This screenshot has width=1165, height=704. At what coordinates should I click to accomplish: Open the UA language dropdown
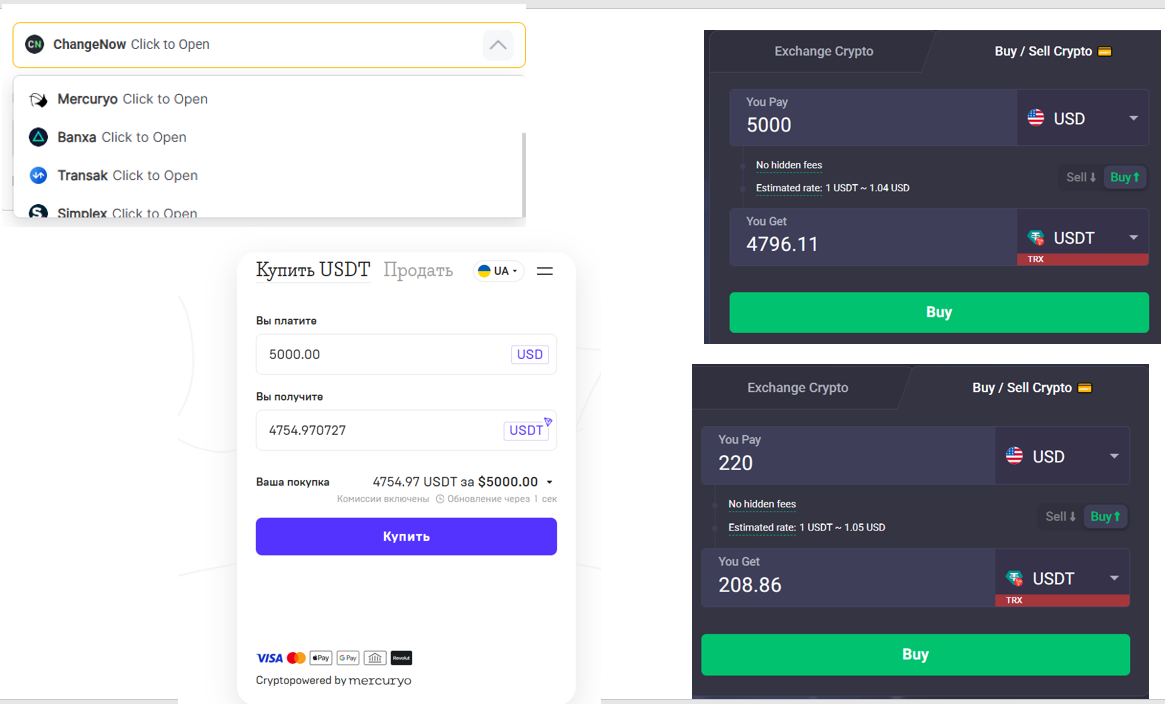point(498,271)
